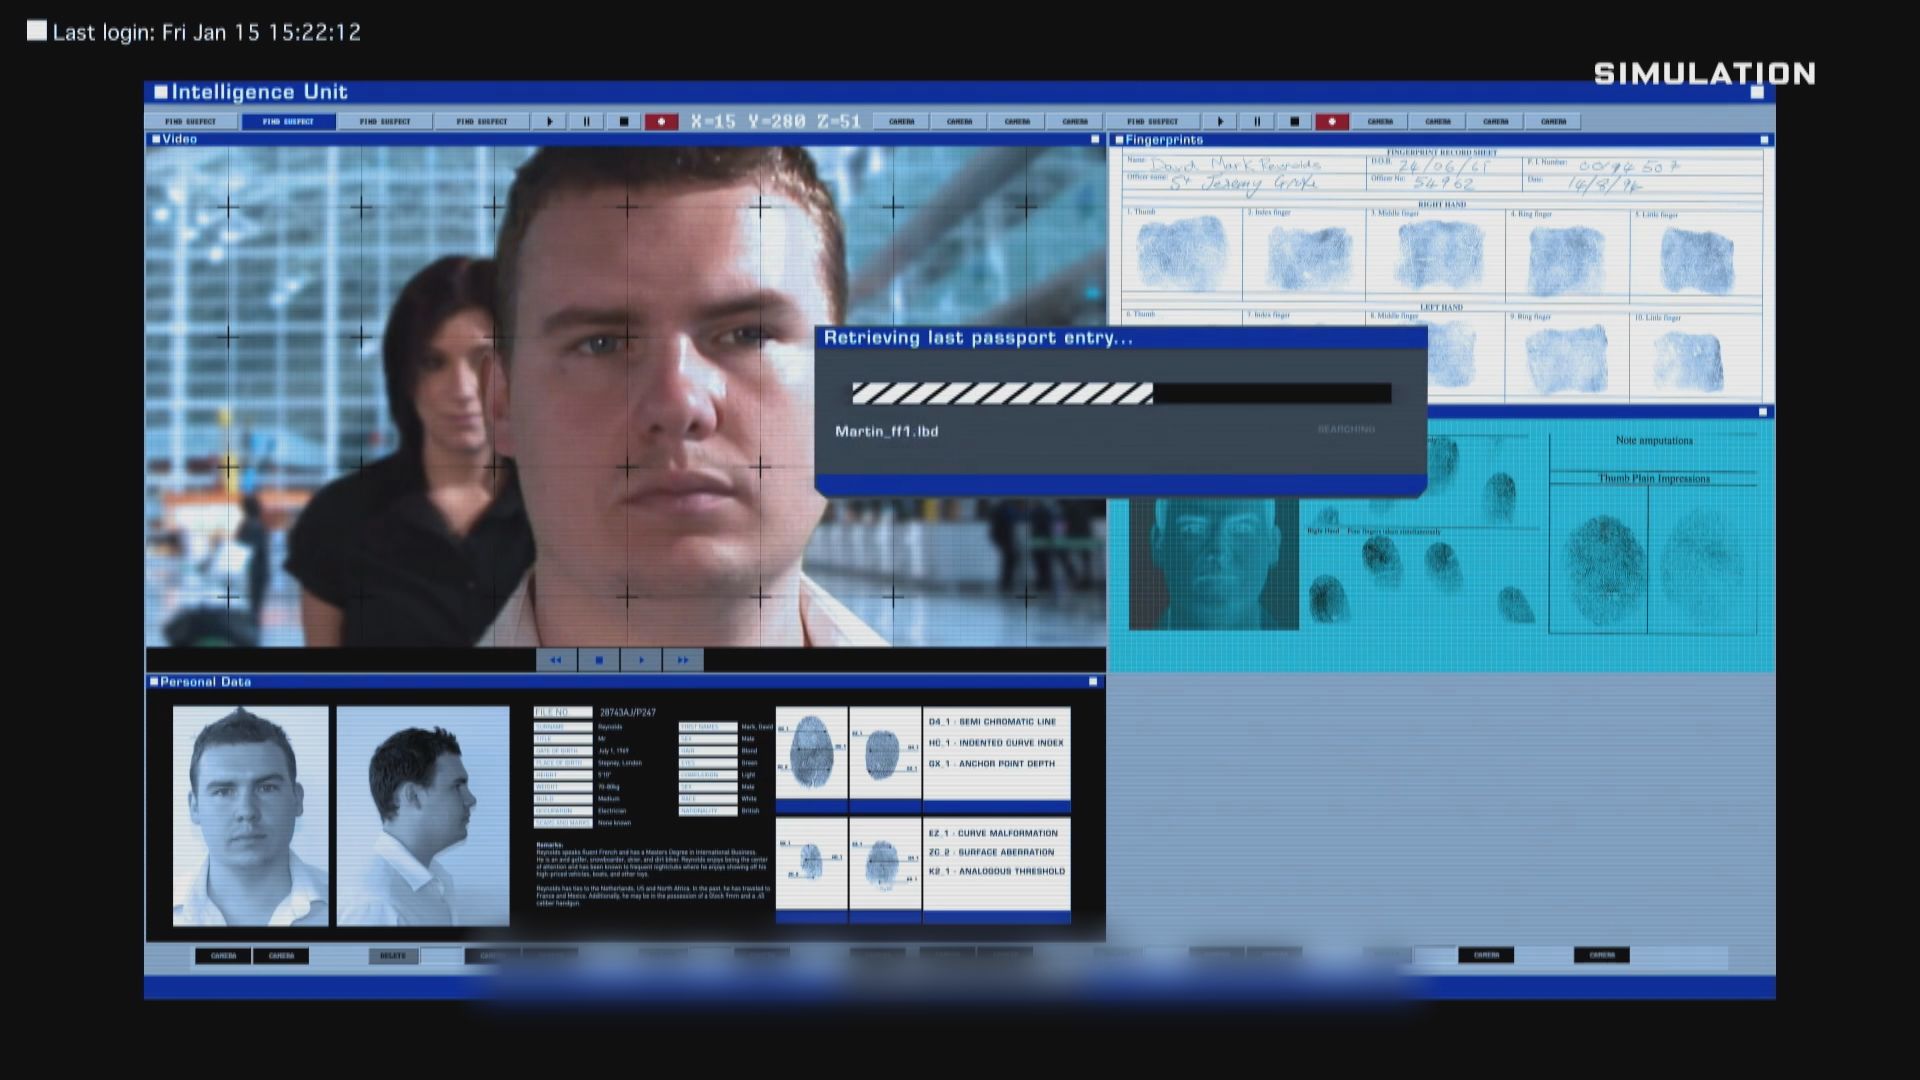Screen dimensions: 1920x1080
Task: Select the first CAMERA button after coordinates
Action: coord(901,122)
